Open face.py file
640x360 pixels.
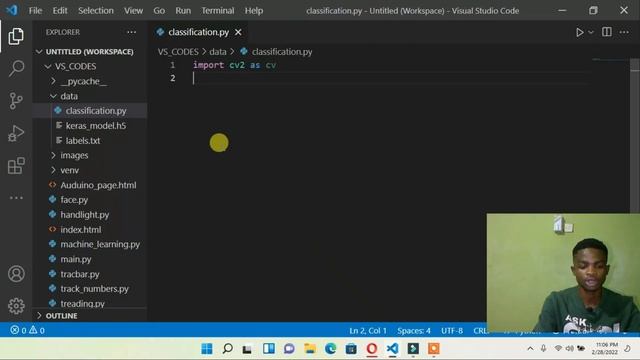point(89,200)
